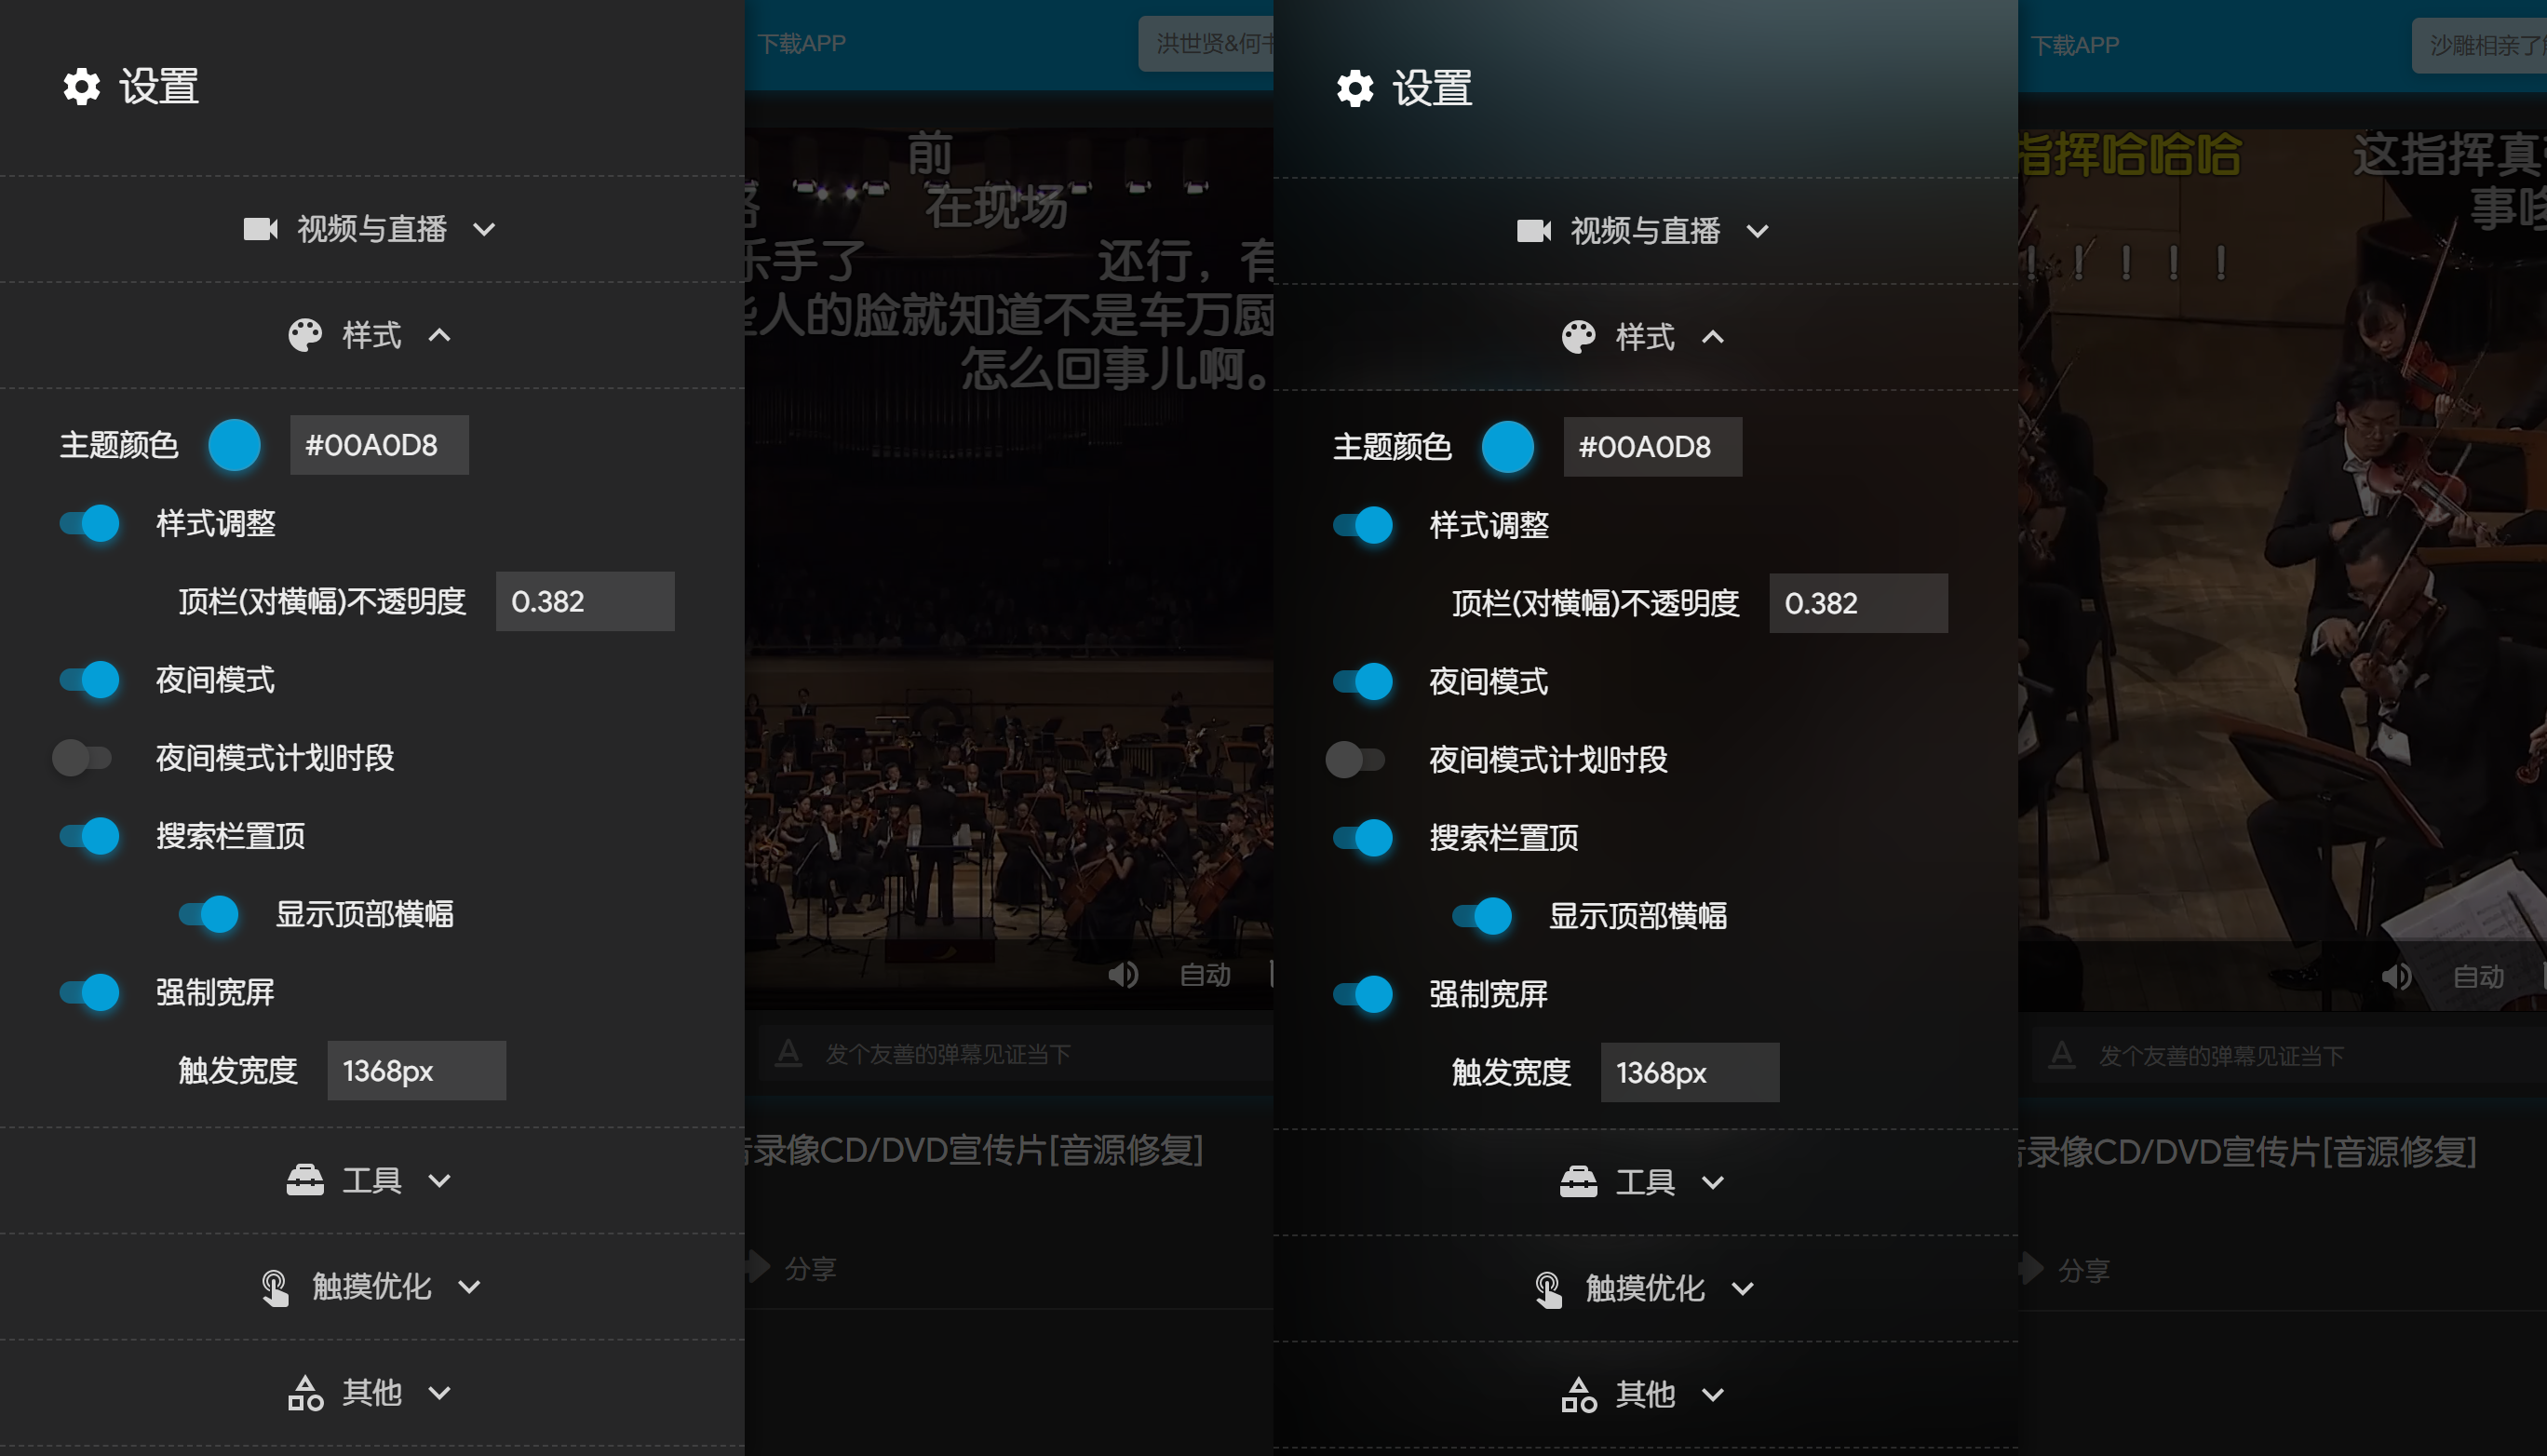
Task: Click the volume speaker icon in right video player
Action: 2396,976
